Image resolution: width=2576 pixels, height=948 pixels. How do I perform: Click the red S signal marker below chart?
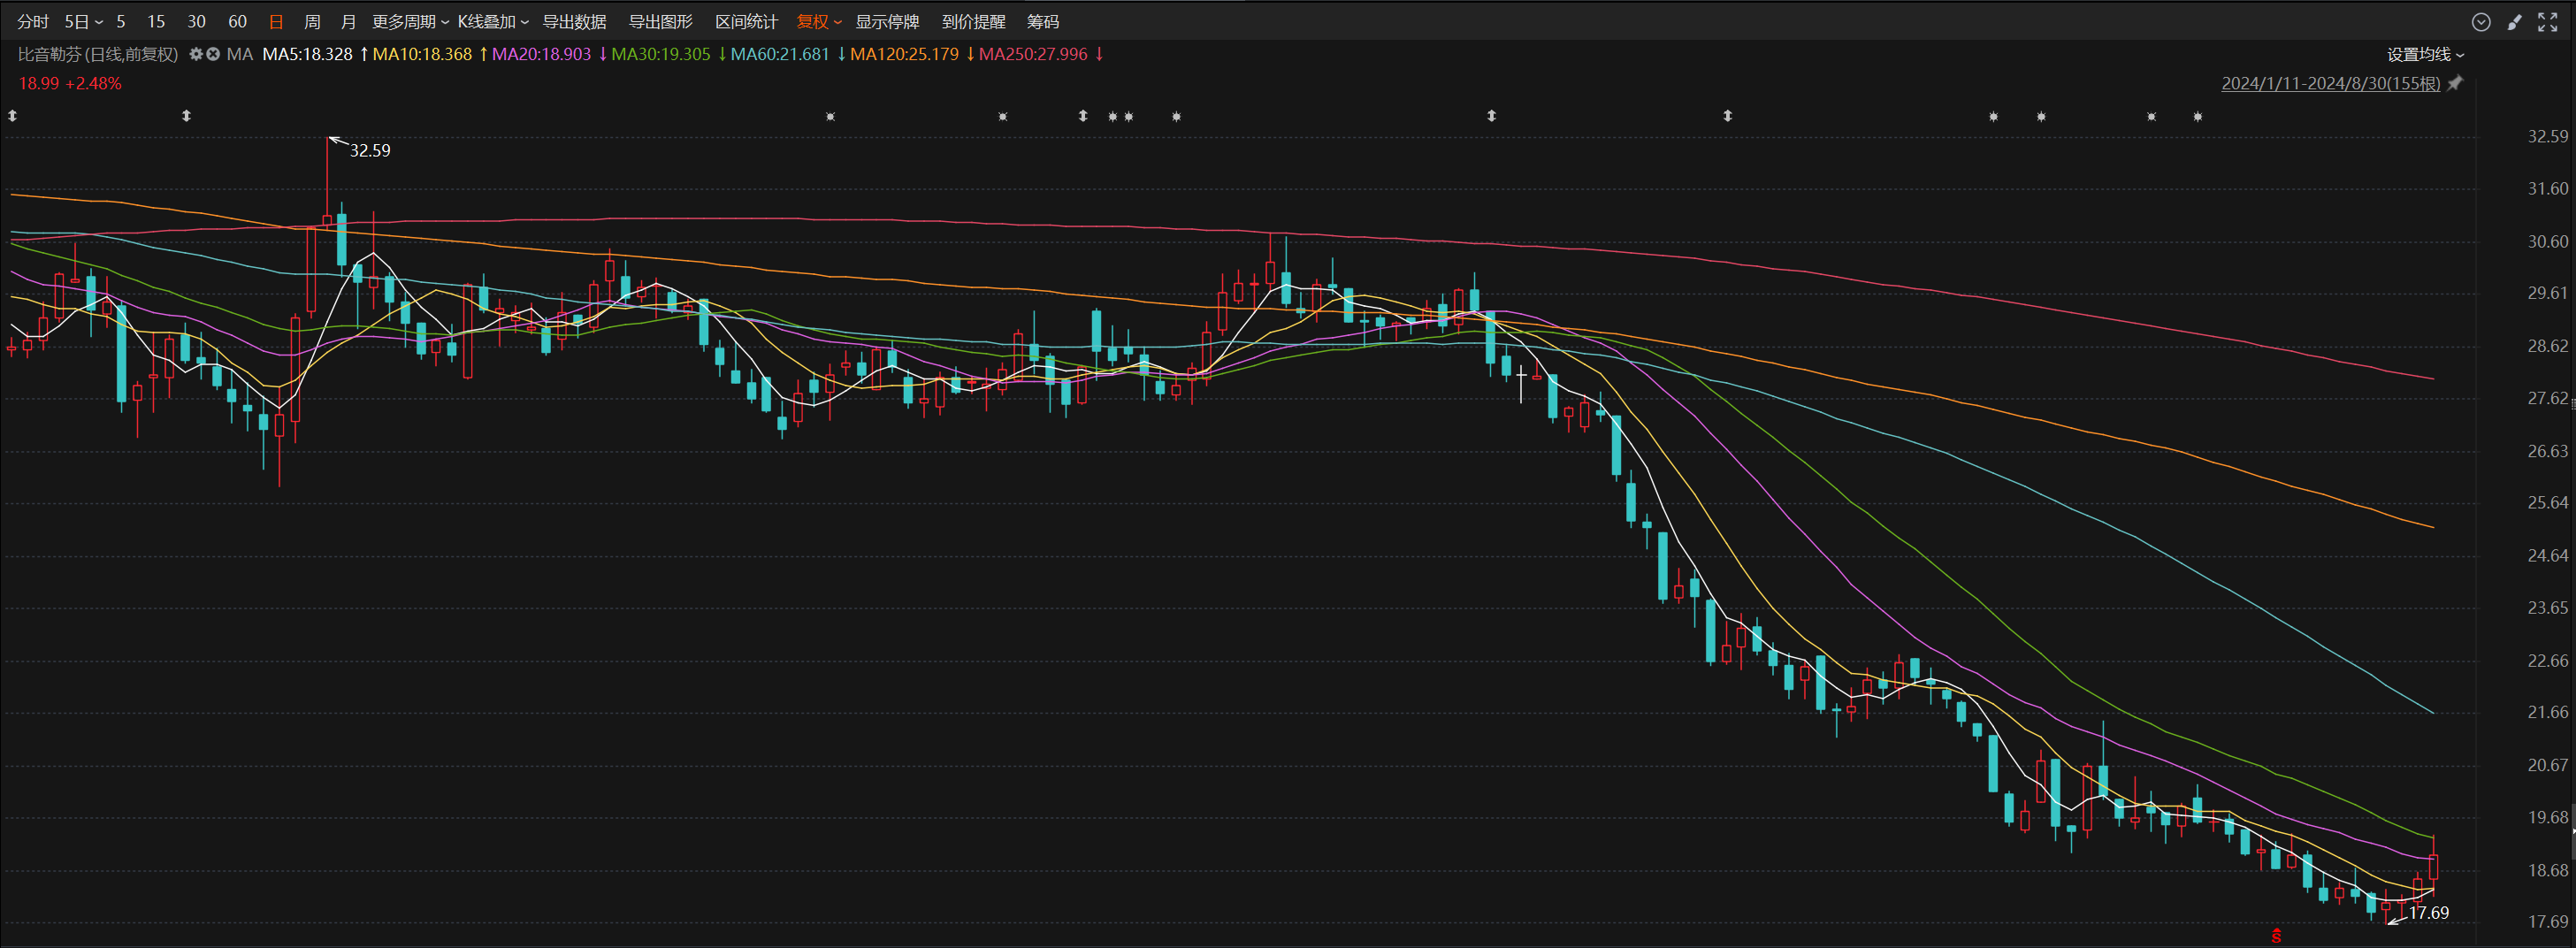click(2277, 936)
